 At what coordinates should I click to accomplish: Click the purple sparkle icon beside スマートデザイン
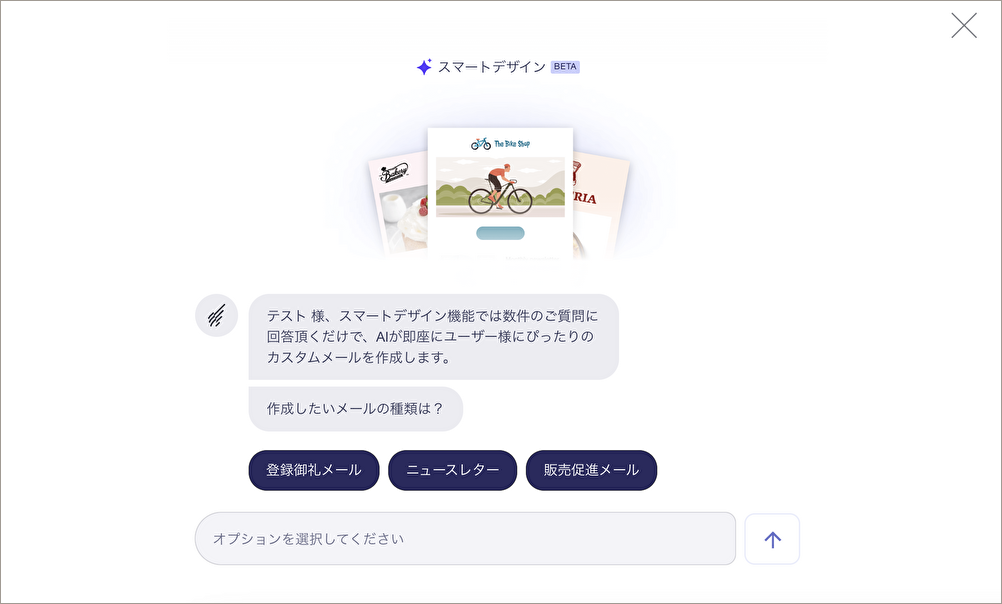click(424, 66)
